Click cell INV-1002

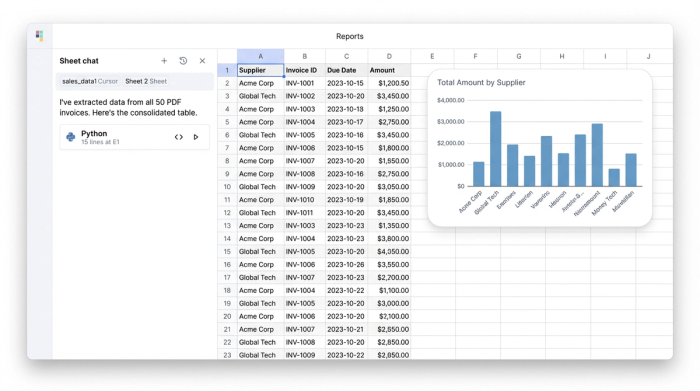click(x=304, y=96)
